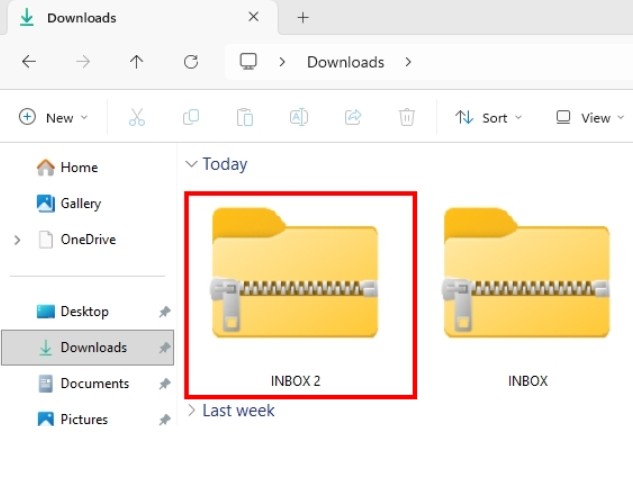Add a new File Explorer tab
Screen dimensions: 633x502
[303, 18]
